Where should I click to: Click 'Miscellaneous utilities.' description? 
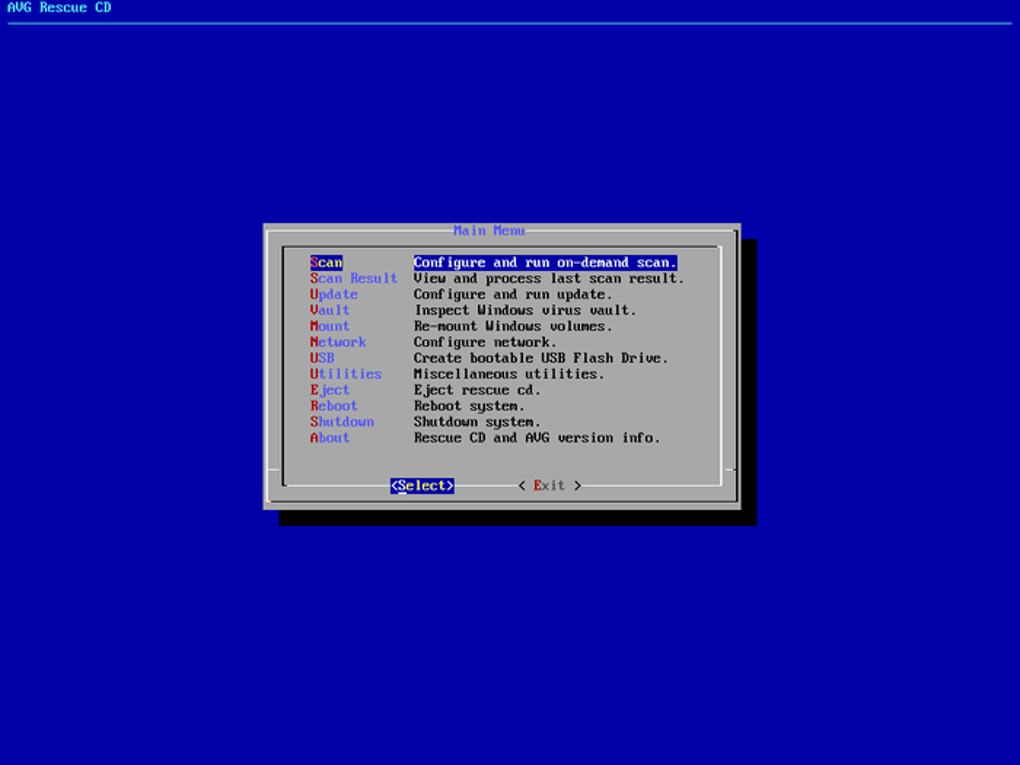(x=509, y=374)
